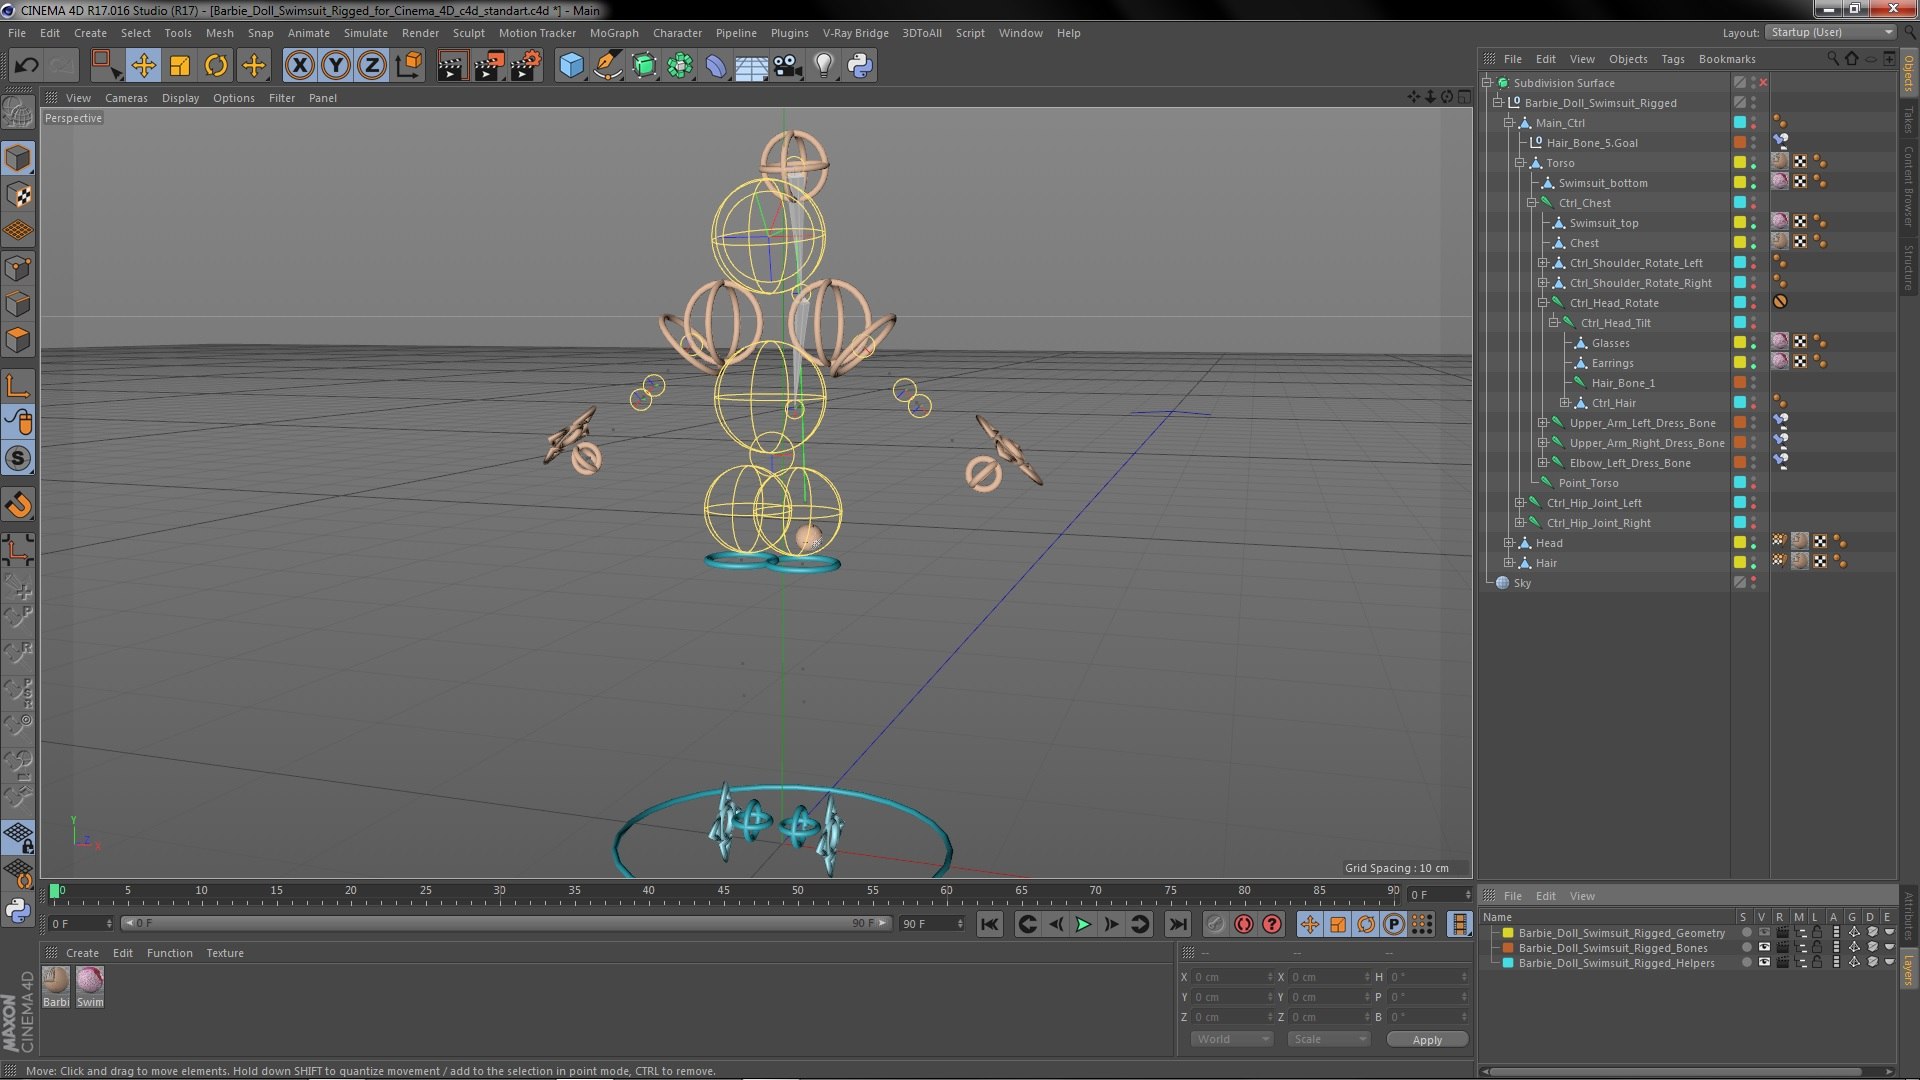Click Record Active Objects button
Image resolution: width=1920 pixels, height=1080 pixels.
coord(1215,925)
